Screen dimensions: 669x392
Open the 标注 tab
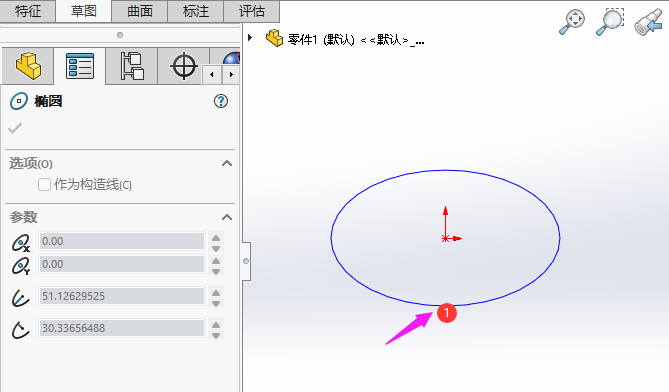click(196, 11)
